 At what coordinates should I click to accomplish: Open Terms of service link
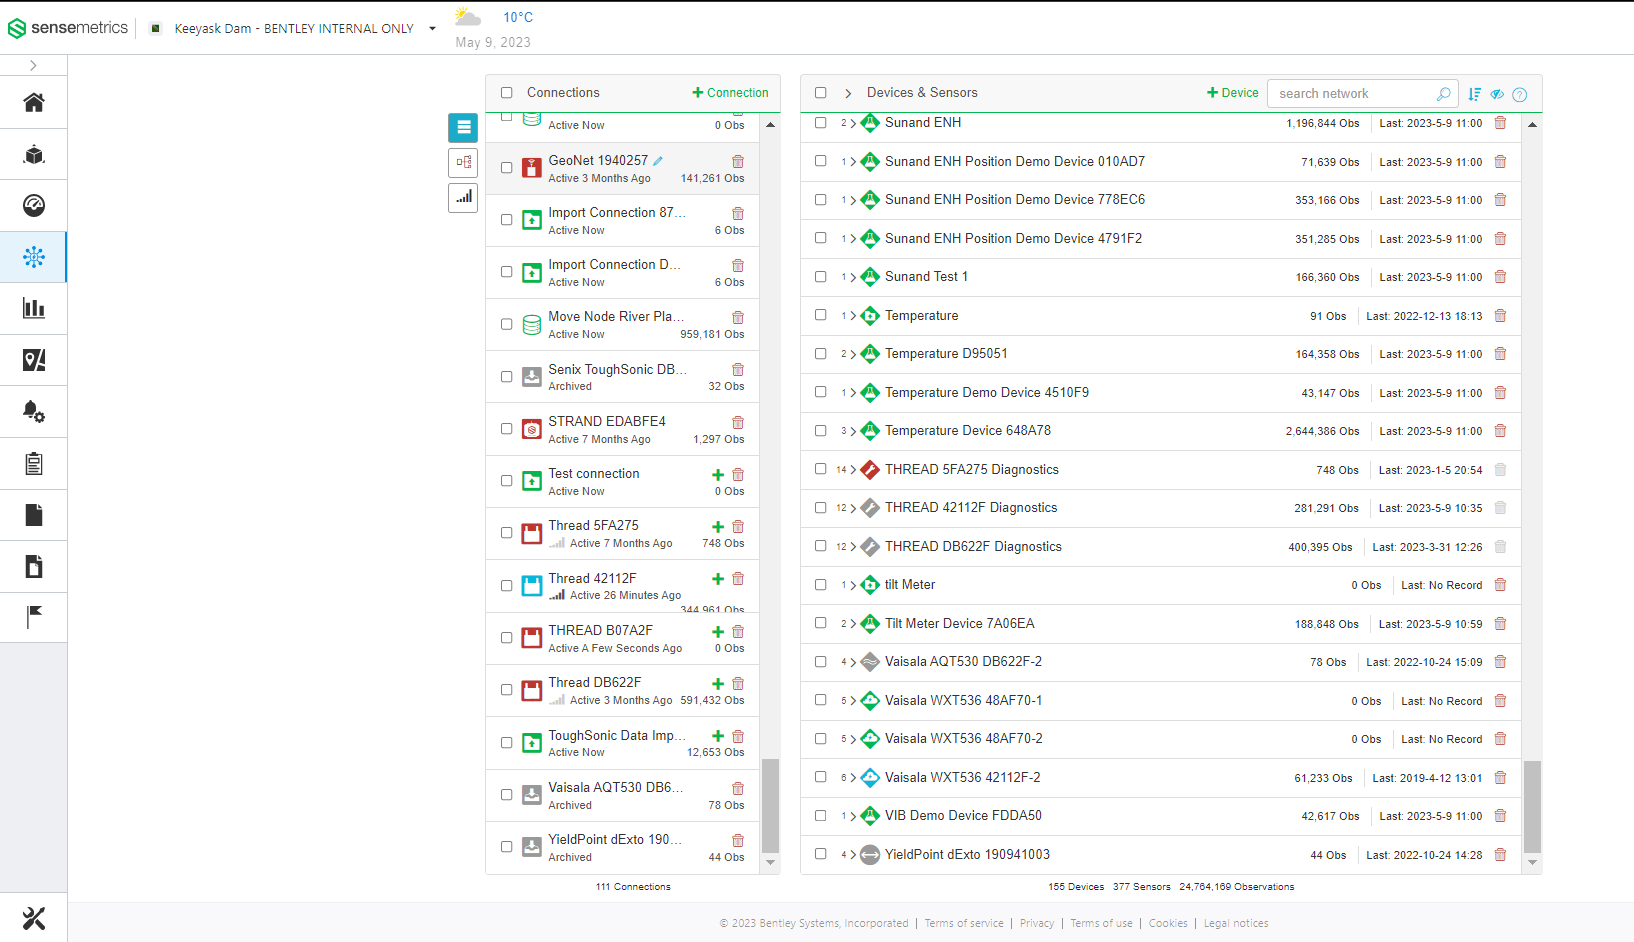coord(964,923)
